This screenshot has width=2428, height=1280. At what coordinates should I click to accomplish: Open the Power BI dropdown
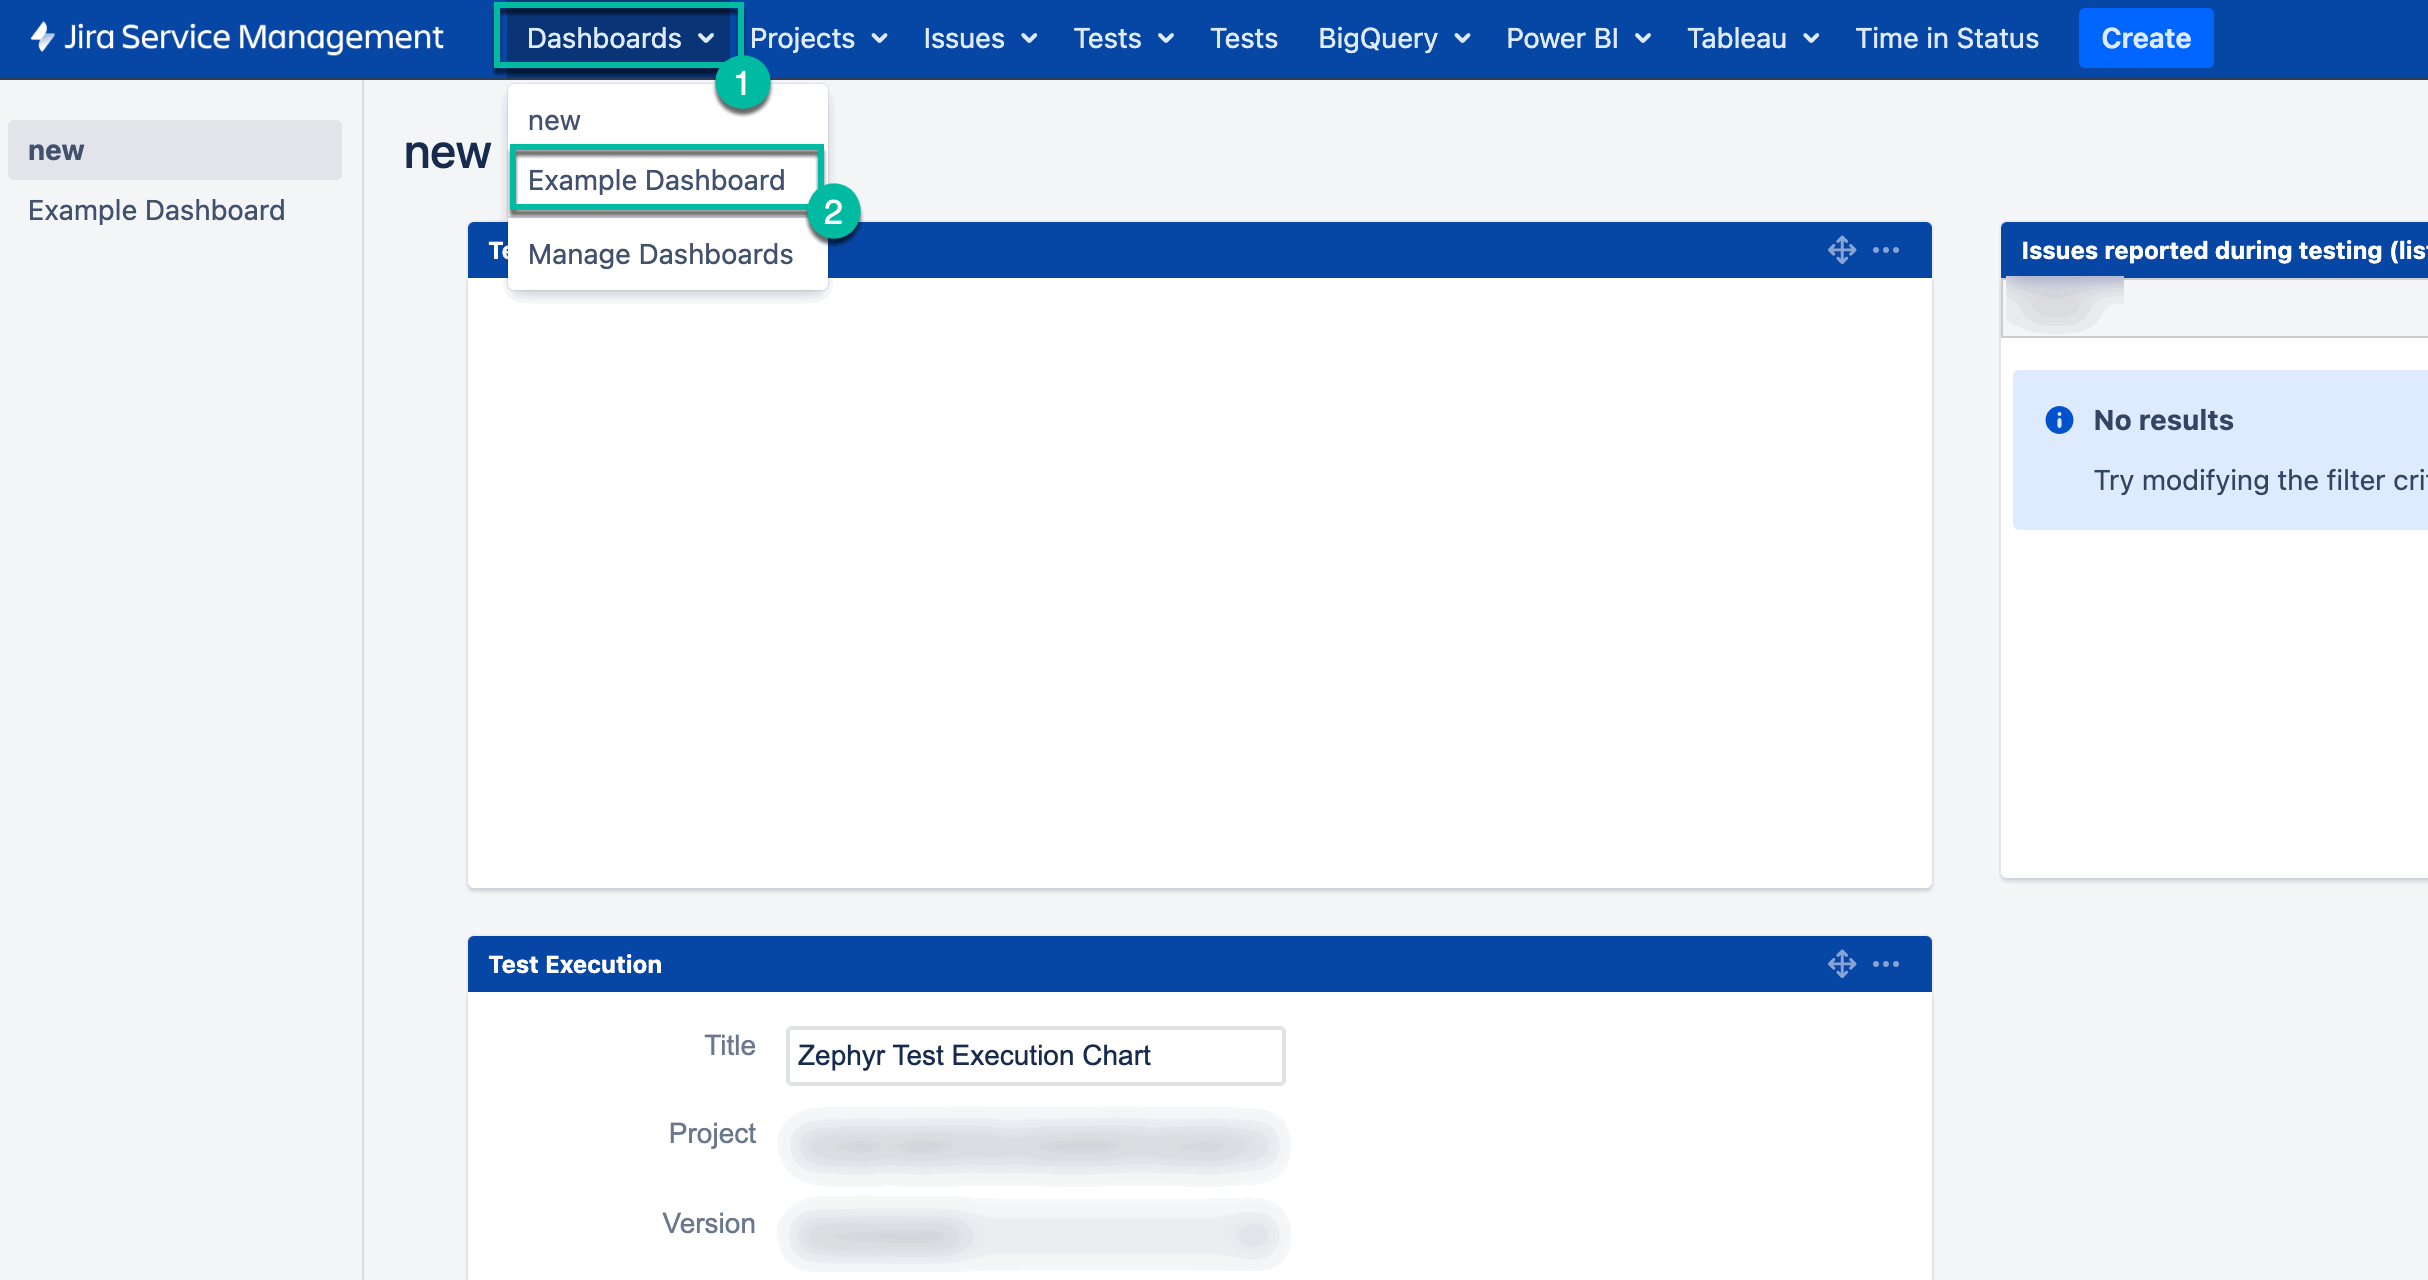pyautogui.click(x=1577, y=39)
